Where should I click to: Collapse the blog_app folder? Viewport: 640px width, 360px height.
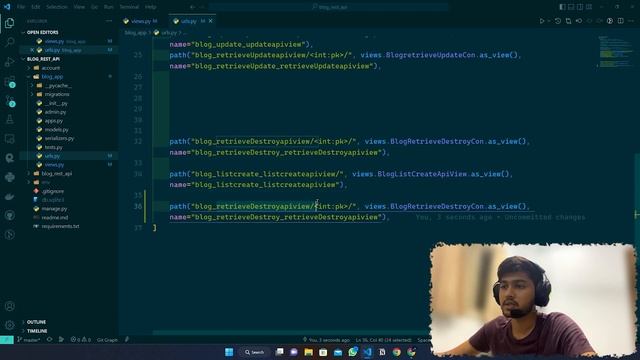coord(52,77)
